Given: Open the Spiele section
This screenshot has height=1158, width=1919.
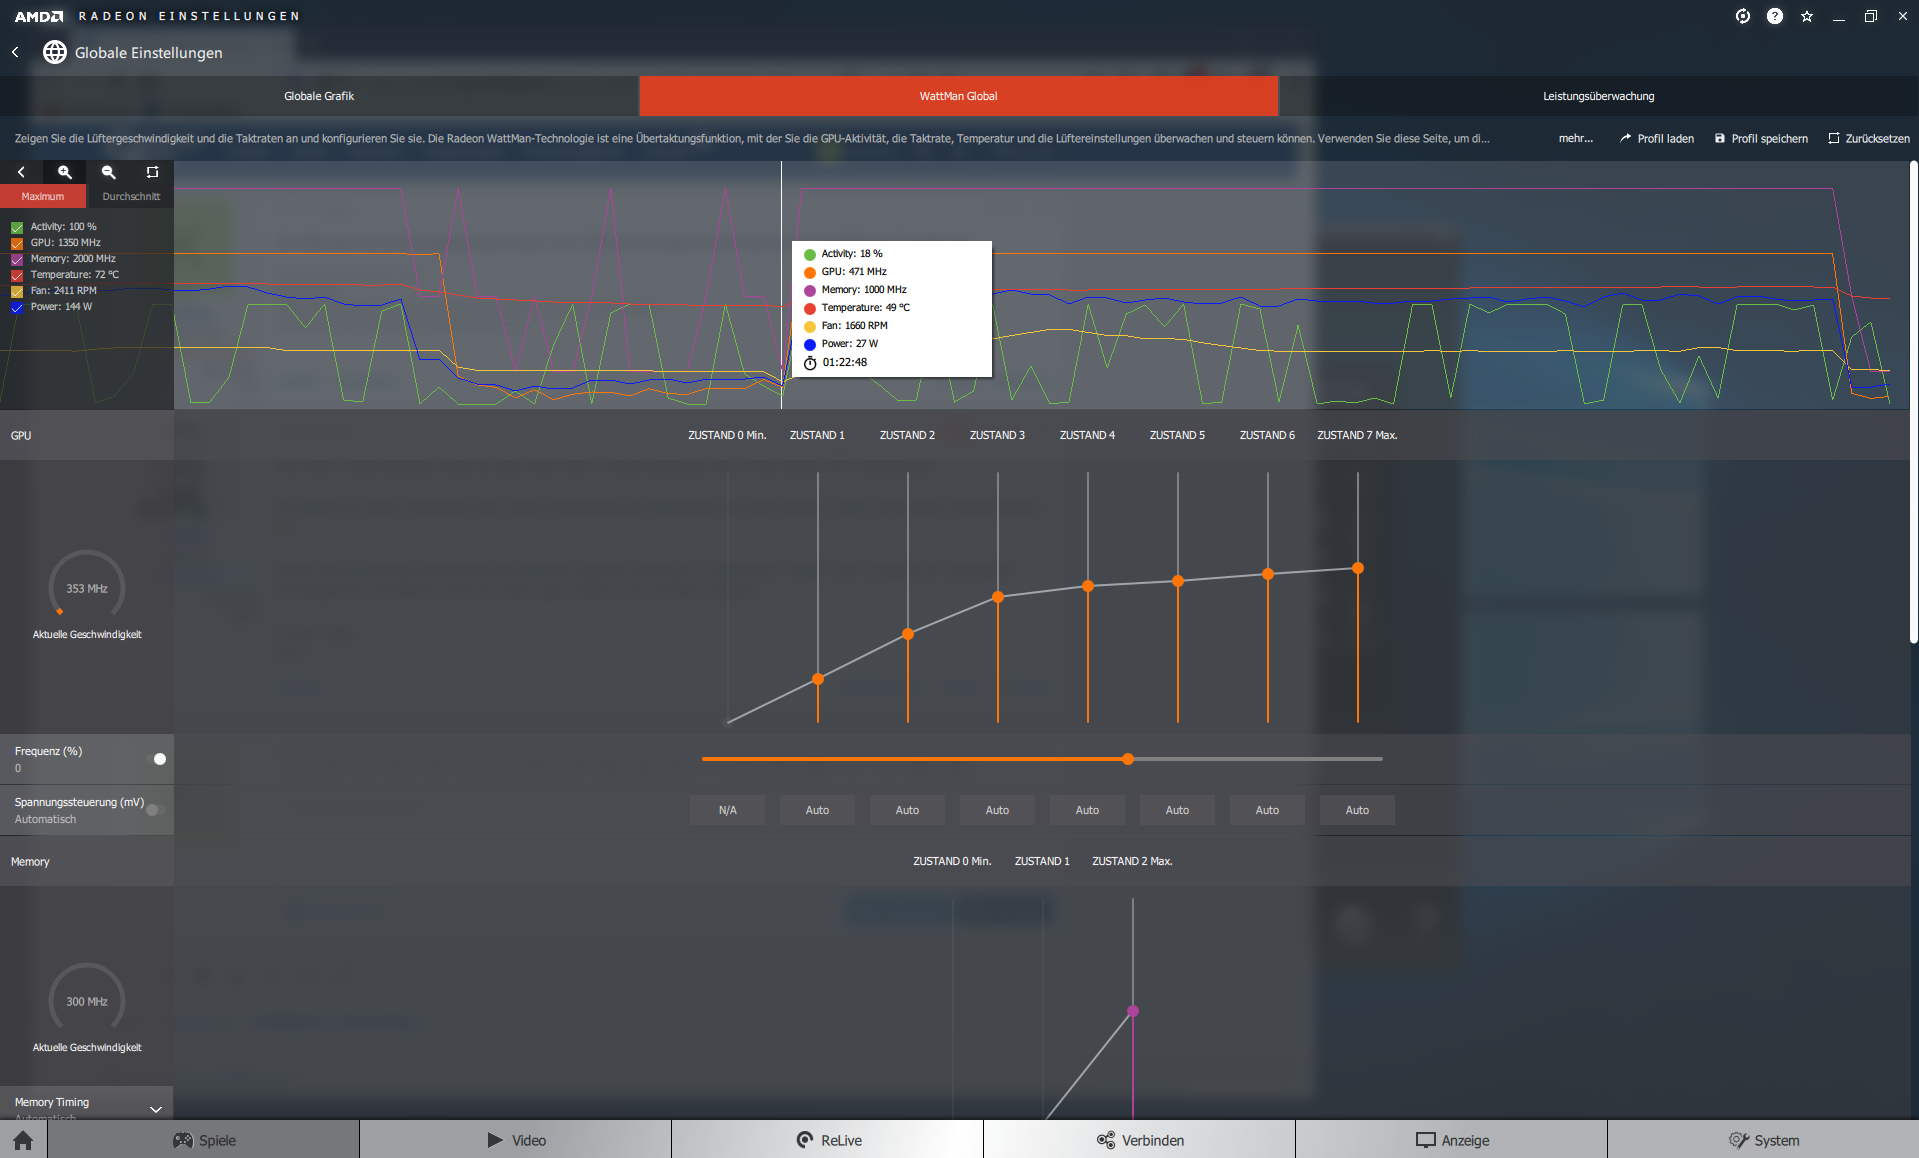Looking at the screenshot, I should tap(204, 1140).
